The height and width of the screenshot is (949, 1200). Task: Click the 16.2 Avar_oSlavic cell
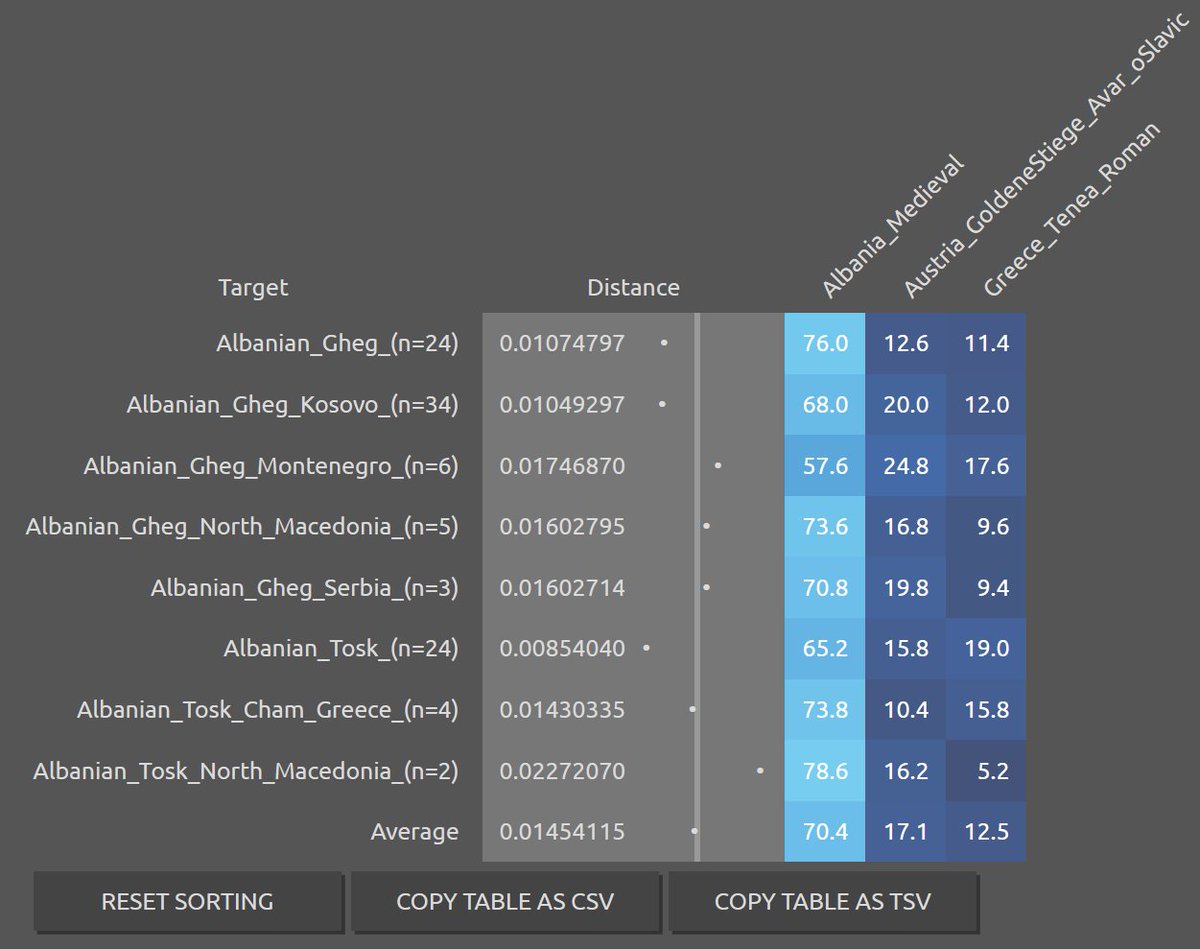906,771
